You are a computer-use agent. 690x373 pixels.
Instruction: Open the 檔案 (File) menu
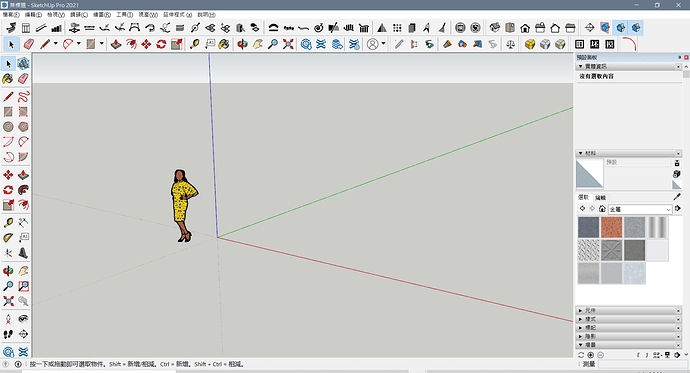coord(11,15)
